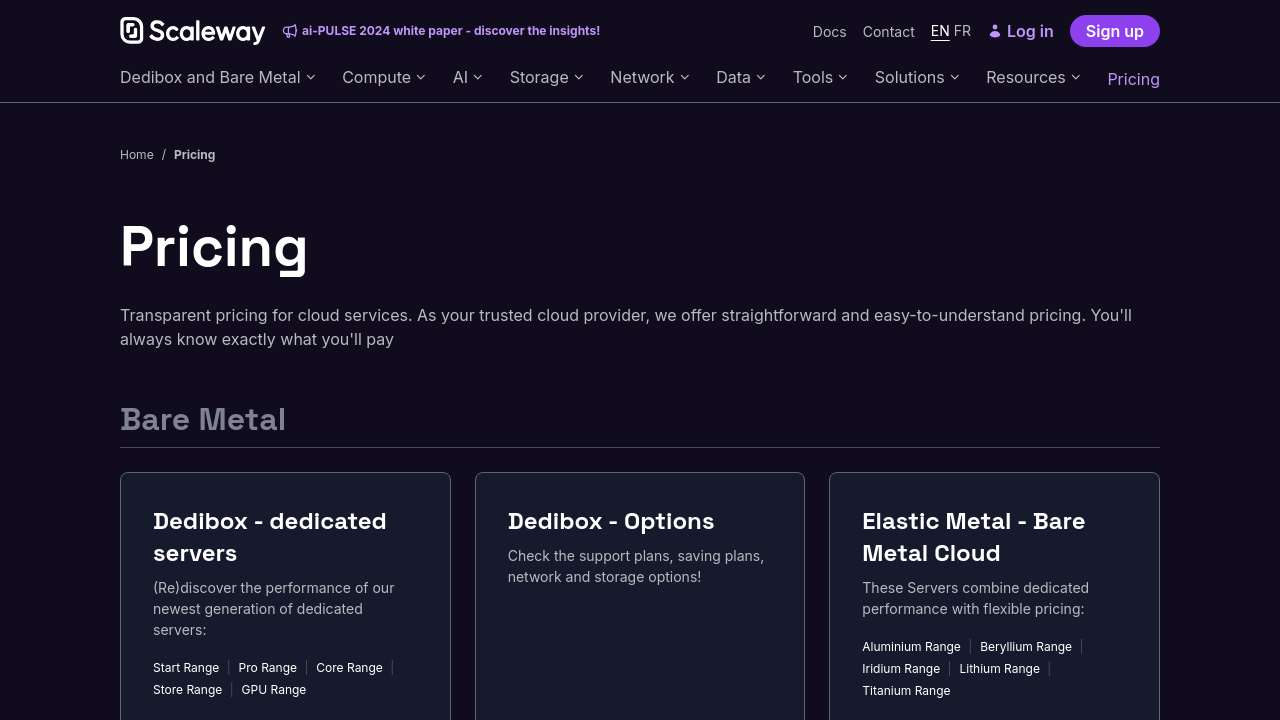
Task: Click Home in the breadcrumb
Action: (137, 155)
